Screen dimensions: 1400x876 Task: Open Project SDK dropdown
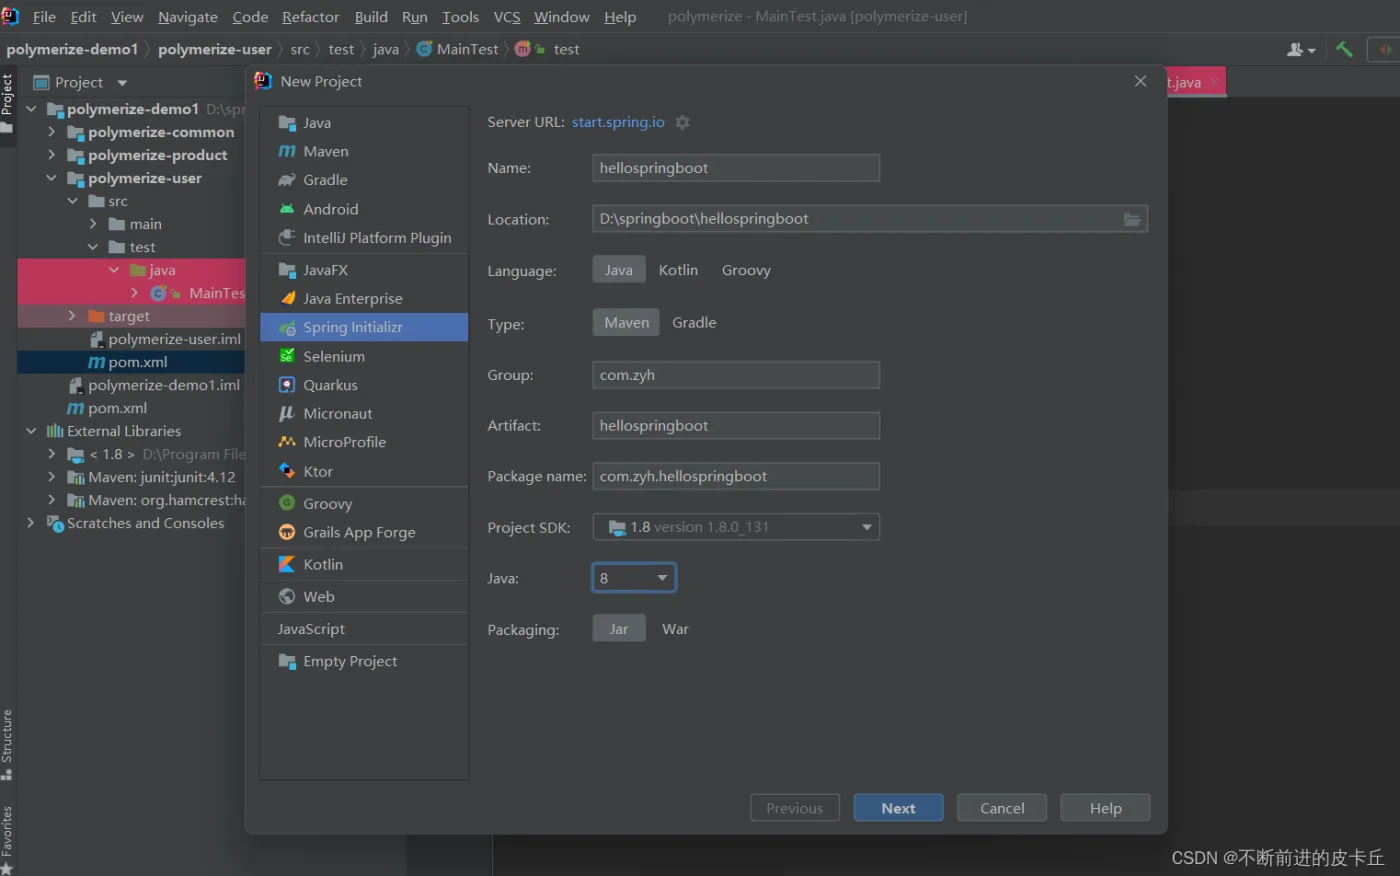(736, 527)
